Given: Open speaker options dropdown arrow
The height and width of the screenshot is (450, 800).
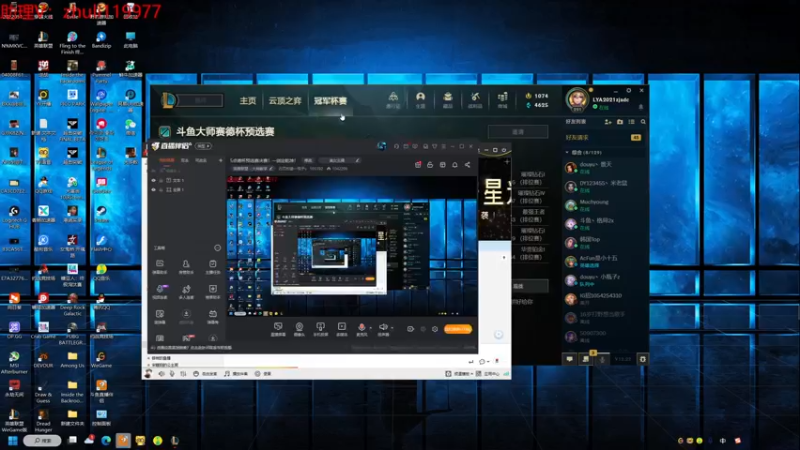Looking at the screenshot, I should [392, 328].
